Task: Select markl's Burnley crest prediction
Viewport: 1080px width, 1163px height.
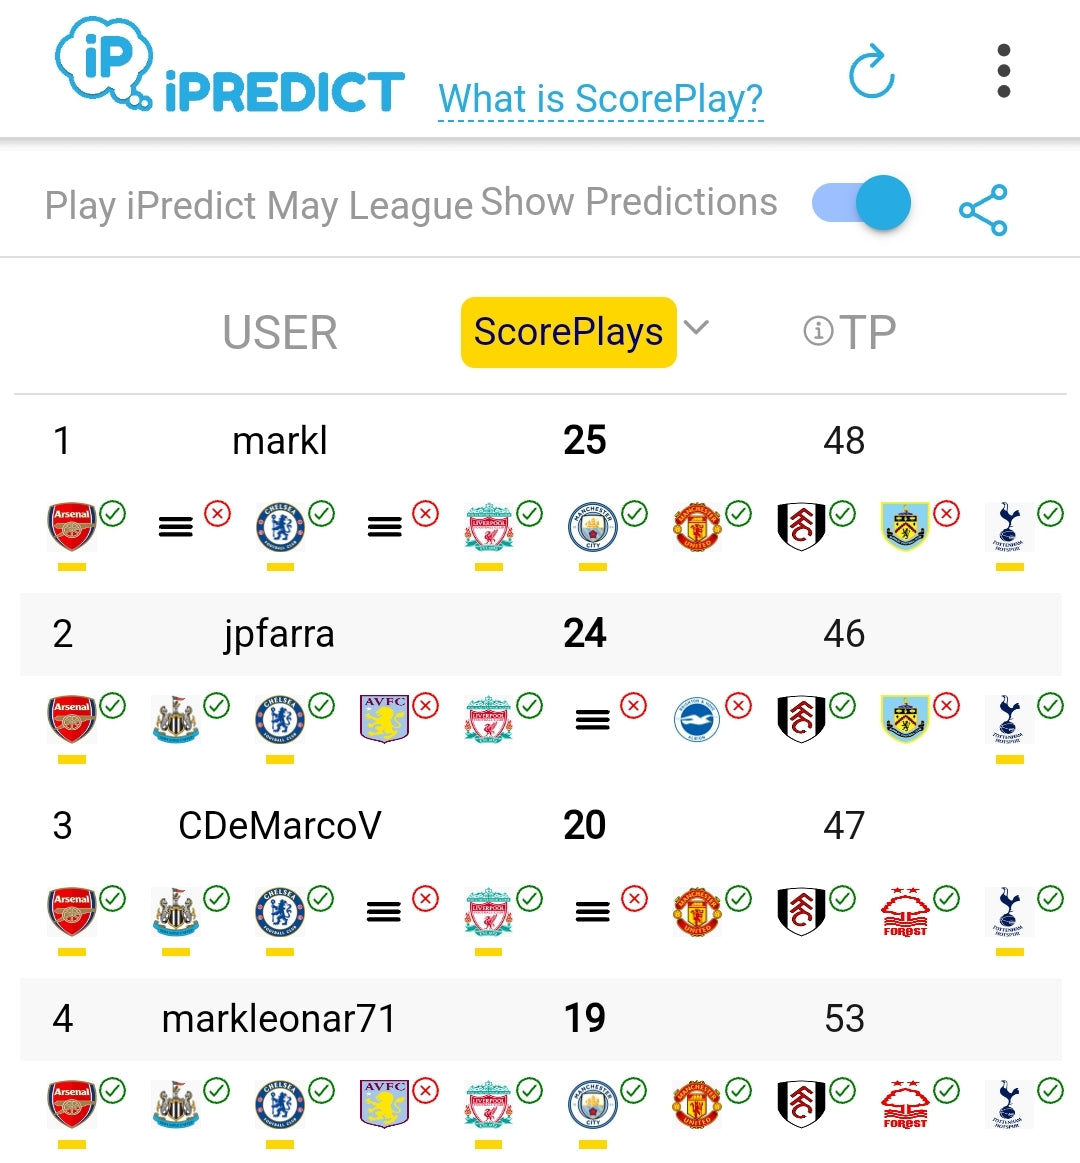Action: pyautogui.click(x=906, y=526)
